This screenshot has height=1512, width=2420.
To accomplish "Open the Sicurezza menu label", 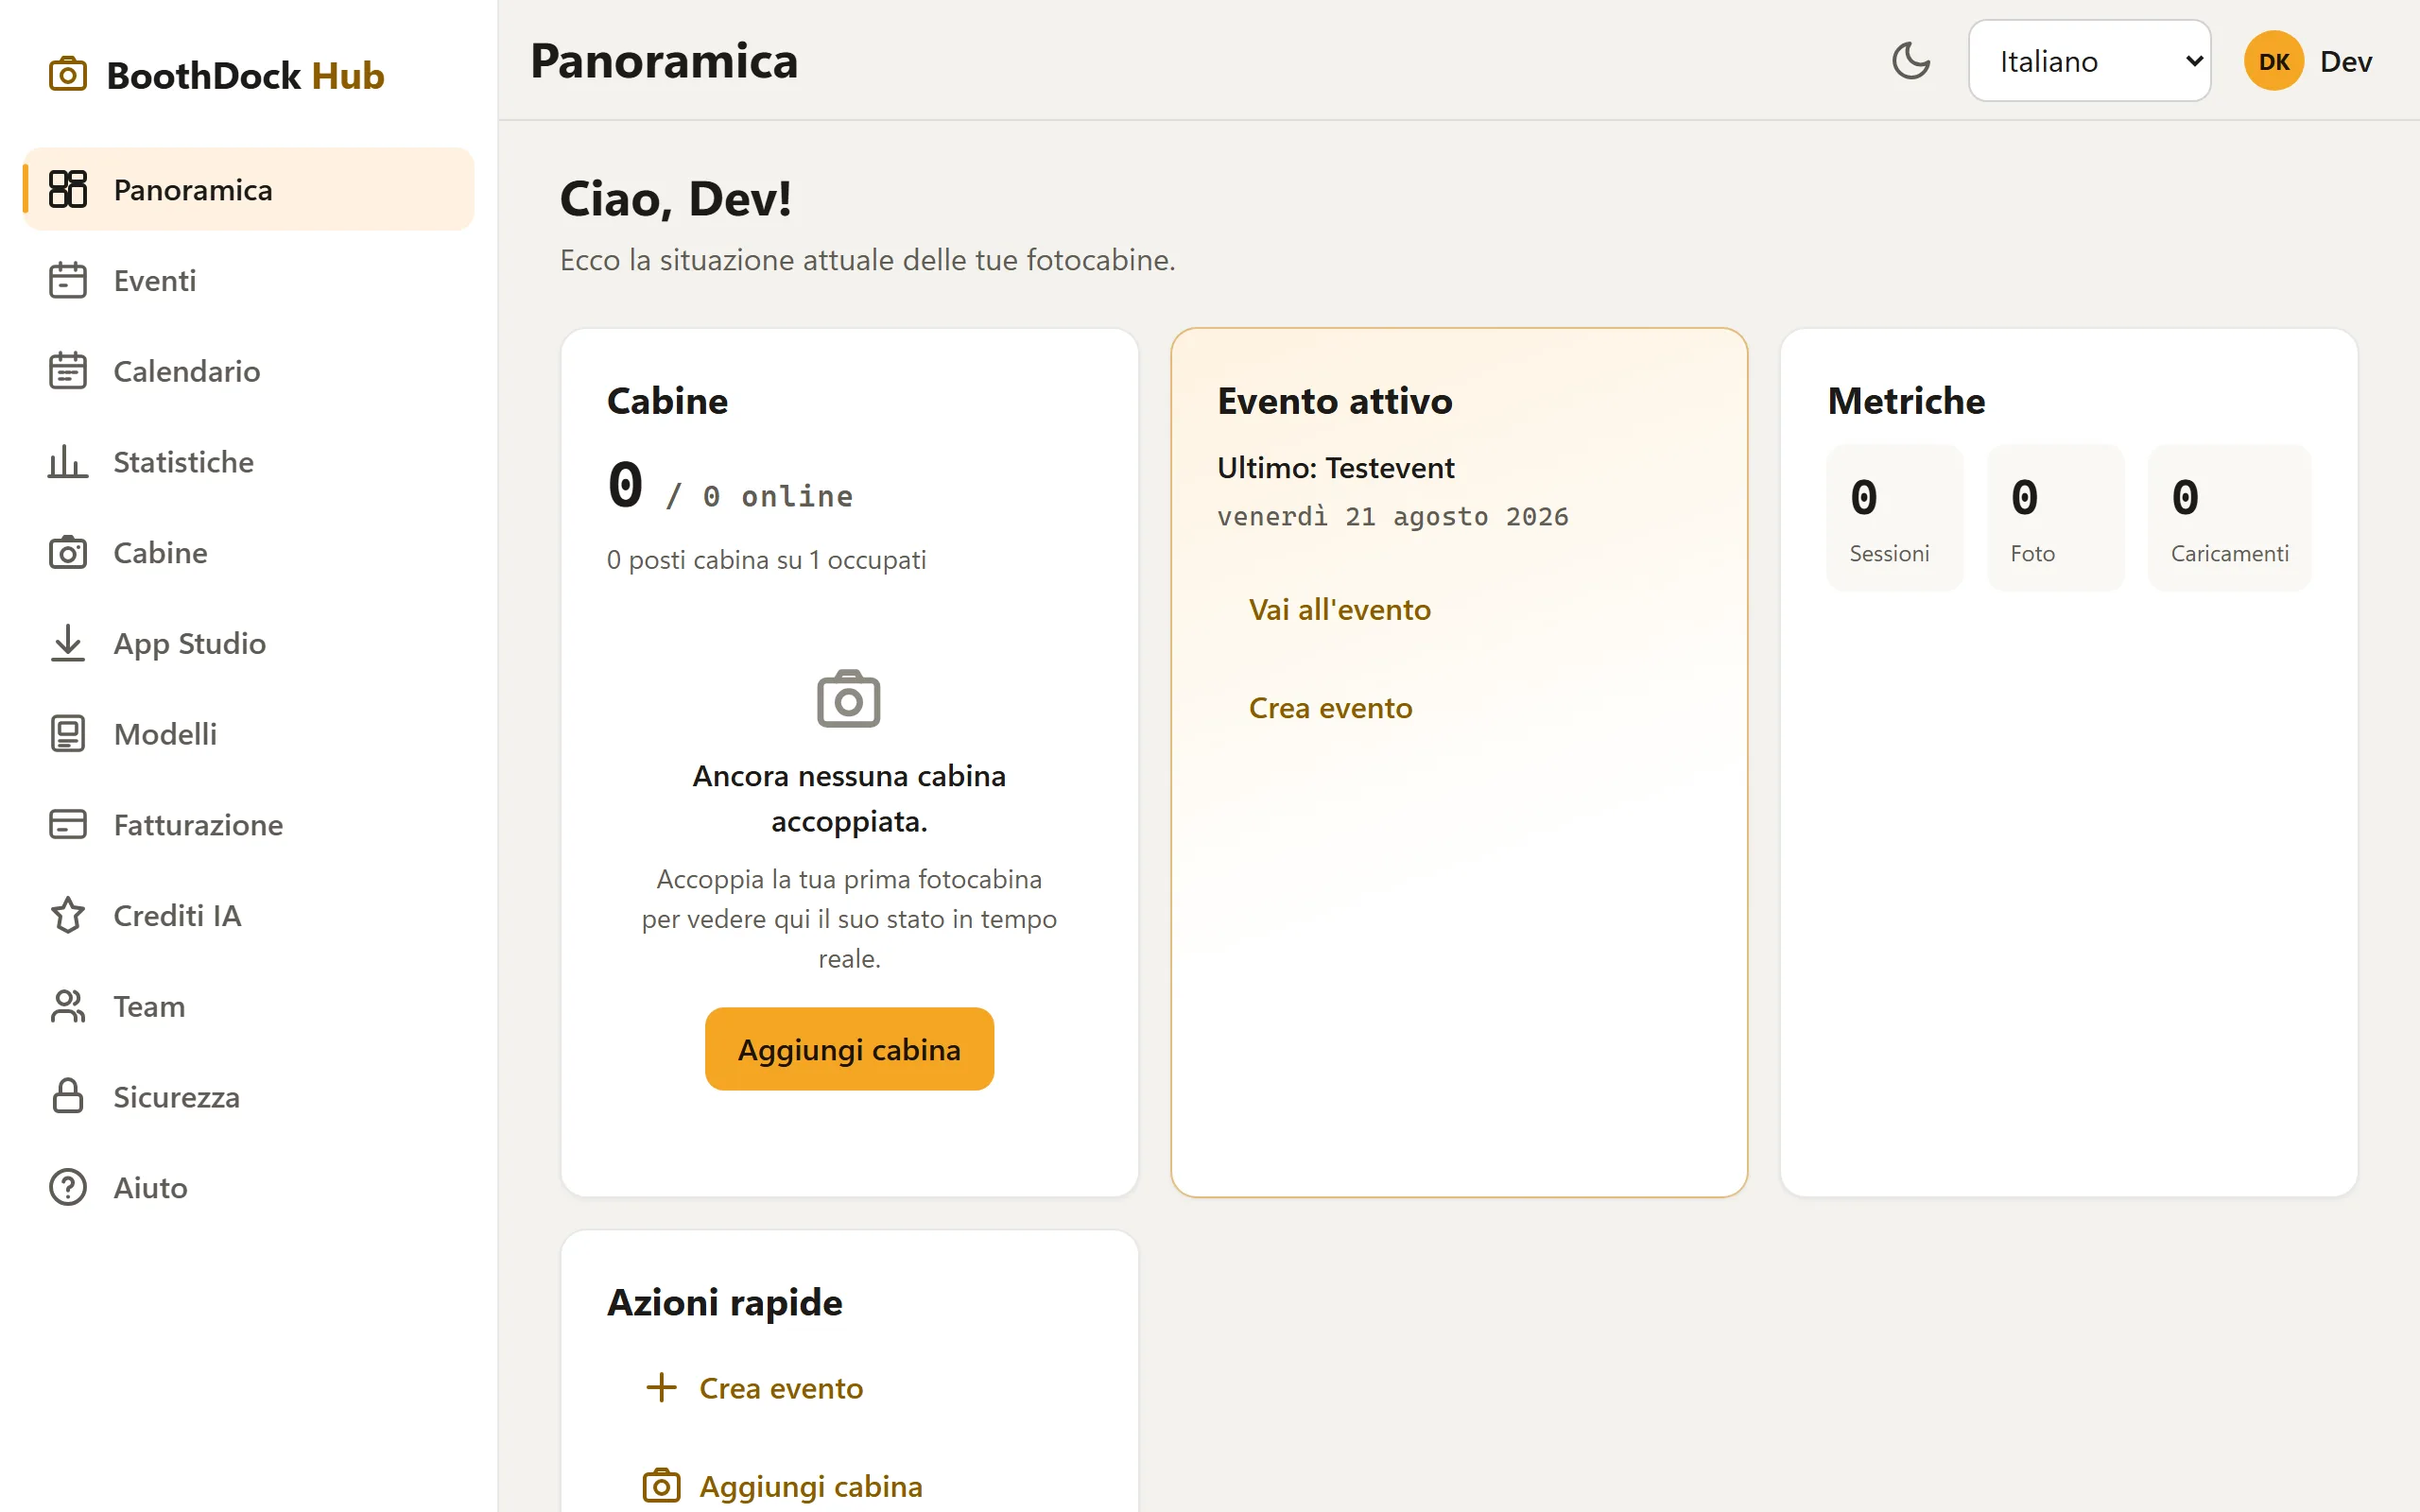I will (x=177, y=1096).
